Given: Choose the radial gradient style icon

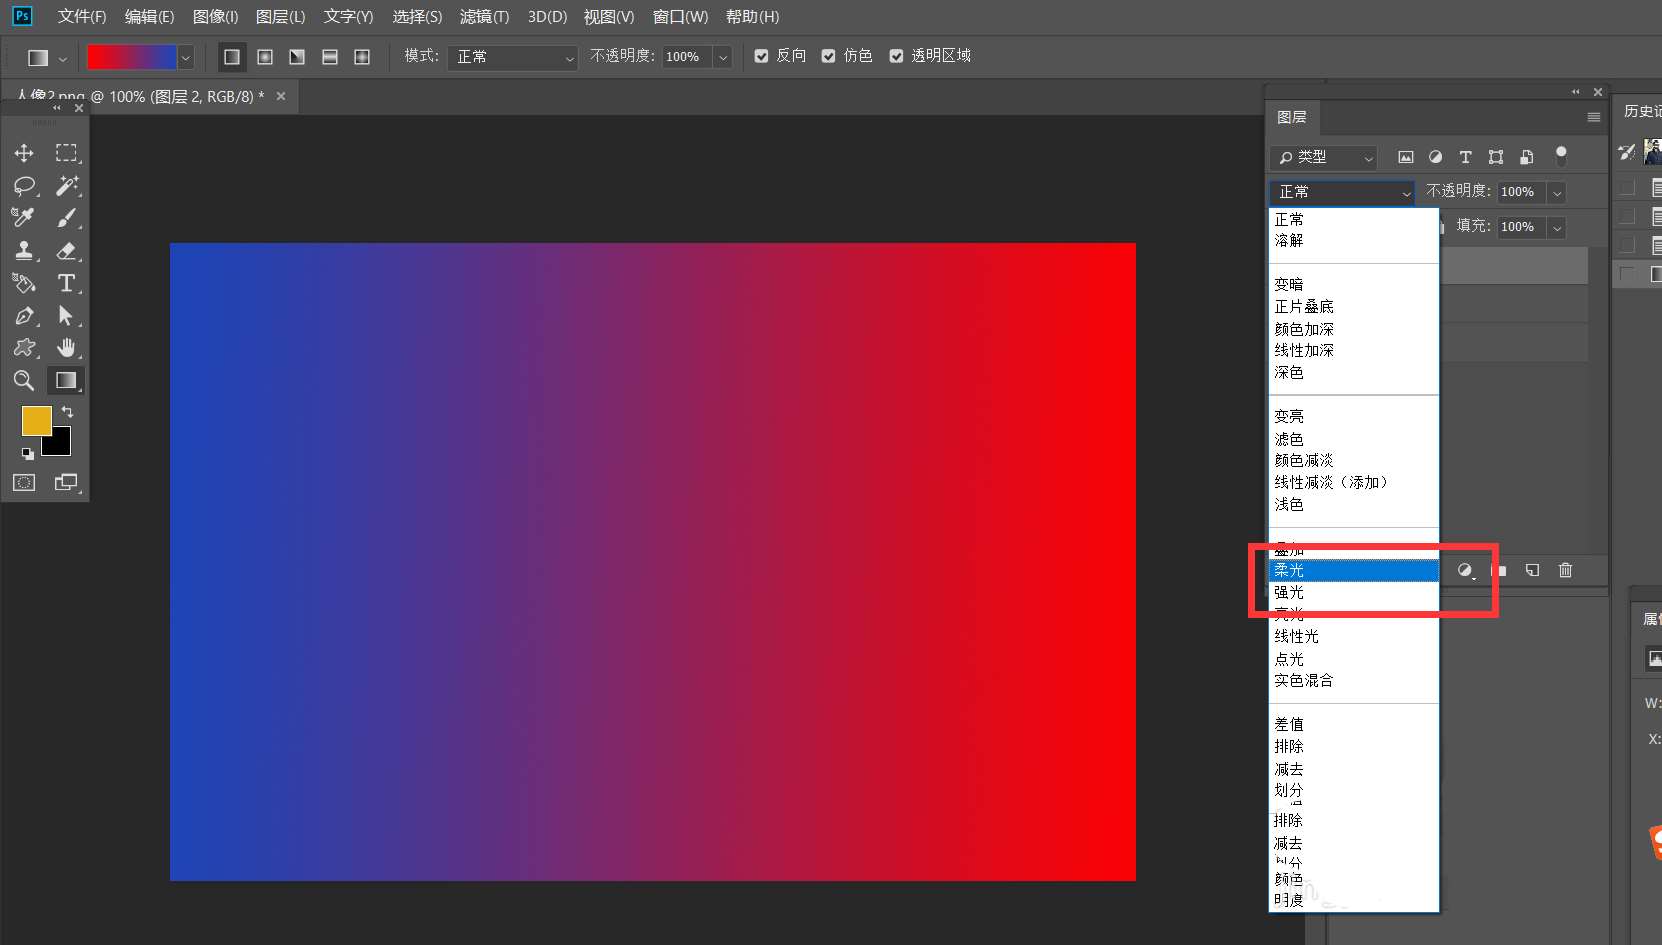Looking at the screenshot, I should pos(265,57).
